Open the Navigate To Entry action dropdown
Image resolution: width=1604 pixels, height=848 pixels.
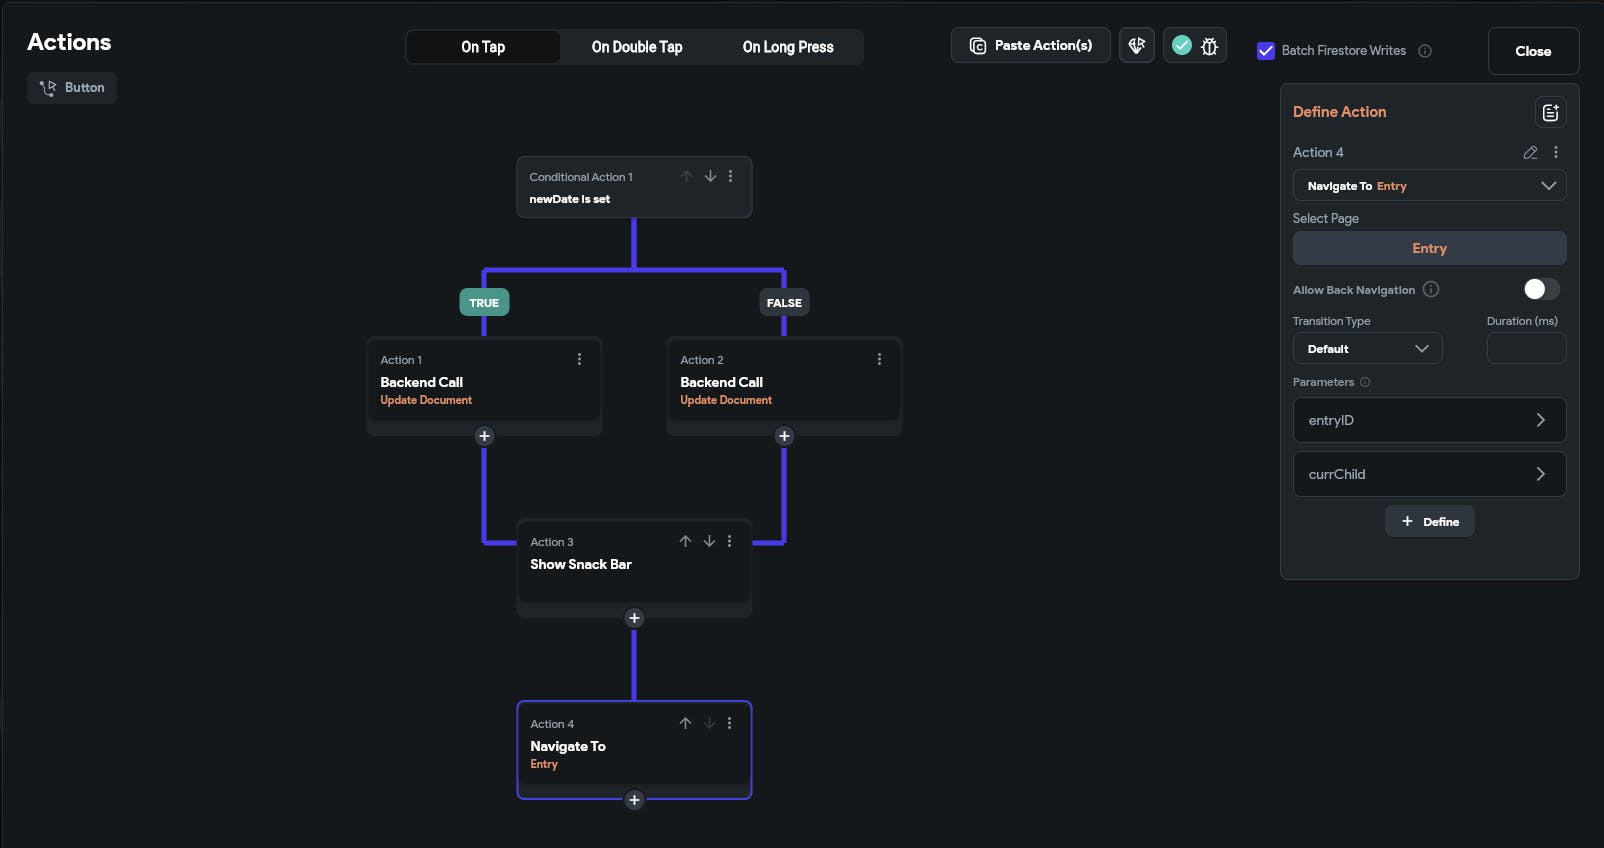coord(1429,186)
